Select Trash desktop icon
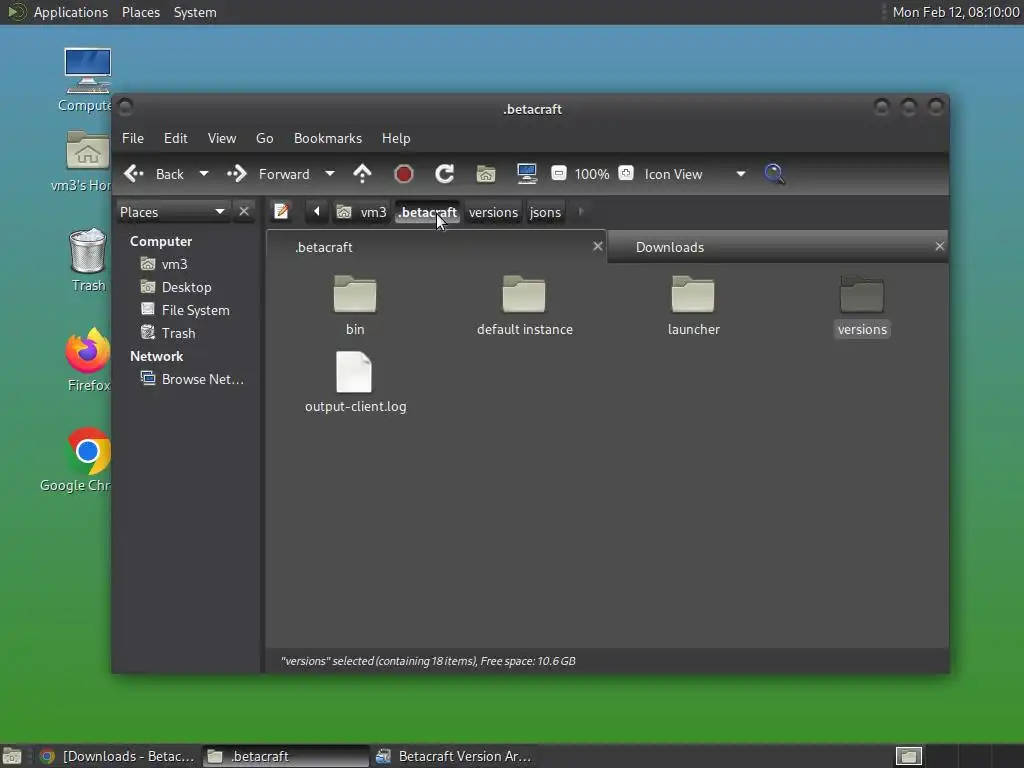This screenshot has width=1024, height=768. pyautogui.click(x=88, y=260)
